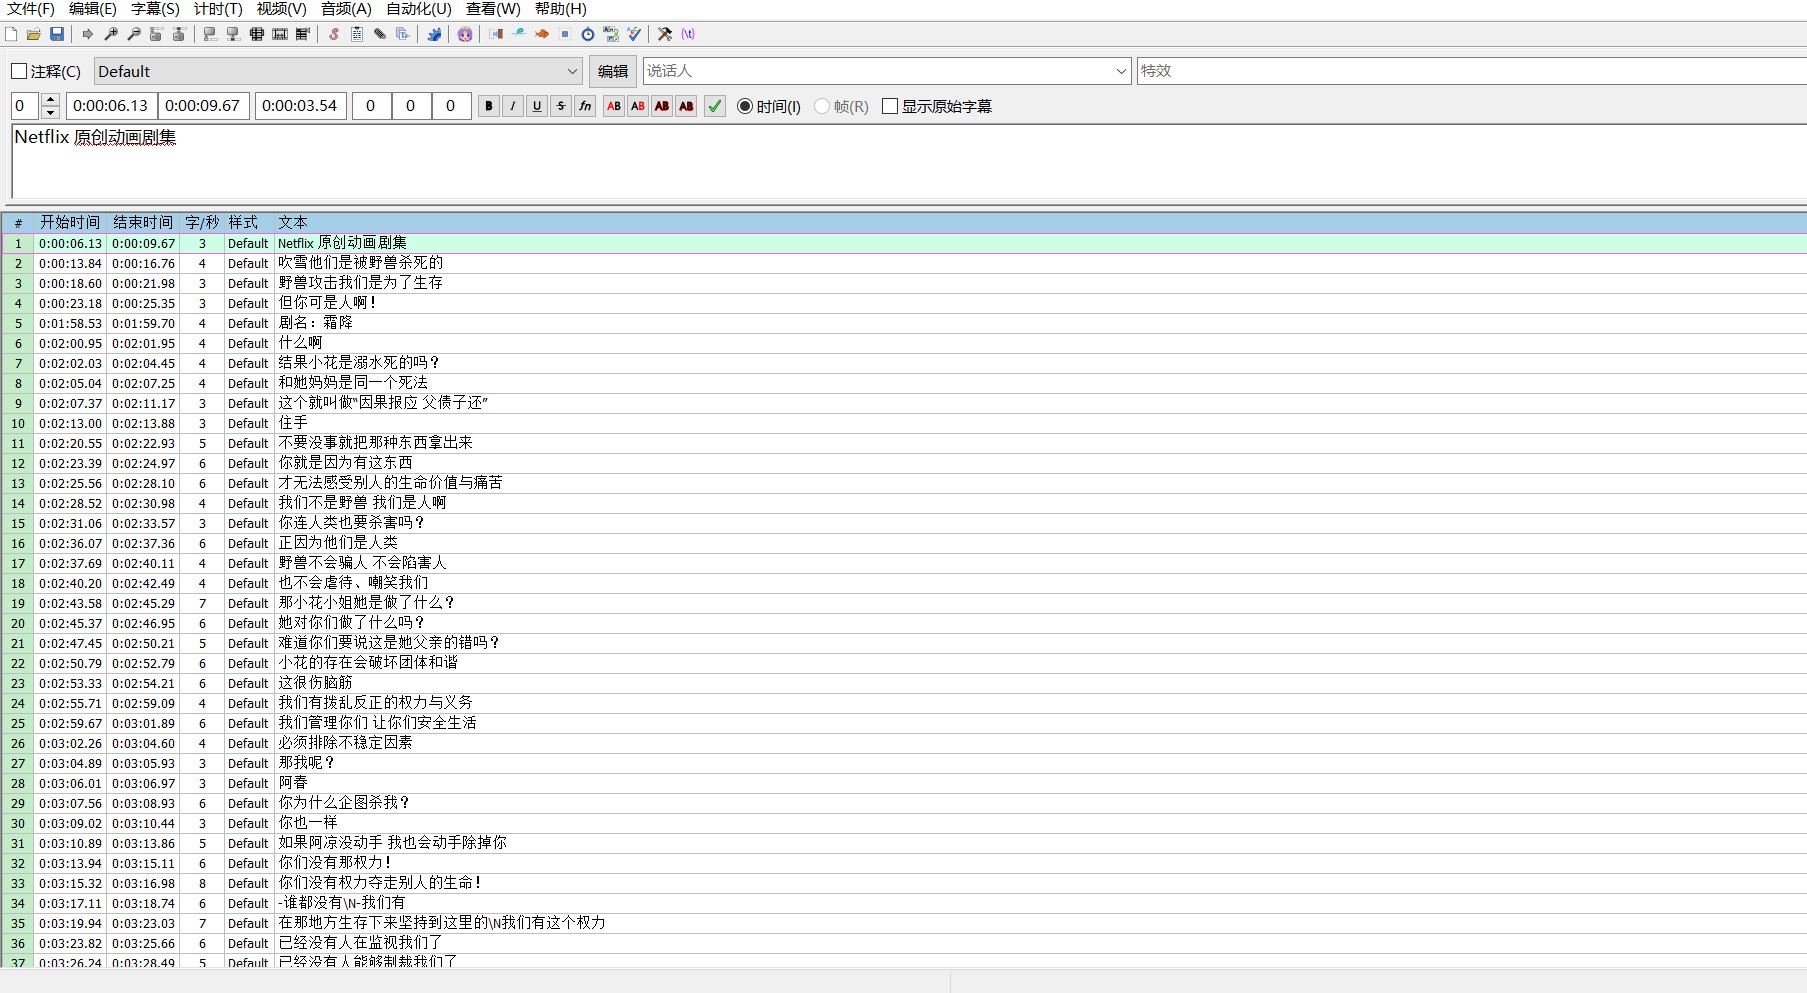Screen dimensions: 1807x993
Task: Zoom in video with magnifier plus icon
Action: 111,34
